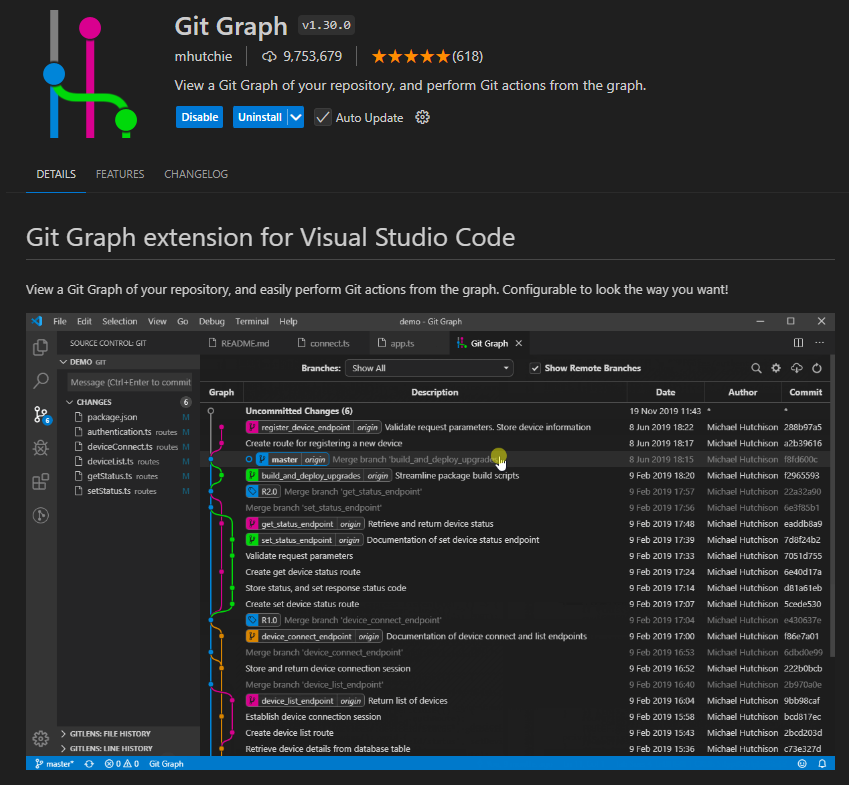Click Git Graph in the status bar
849x785 pixels.
click(166, 764)
